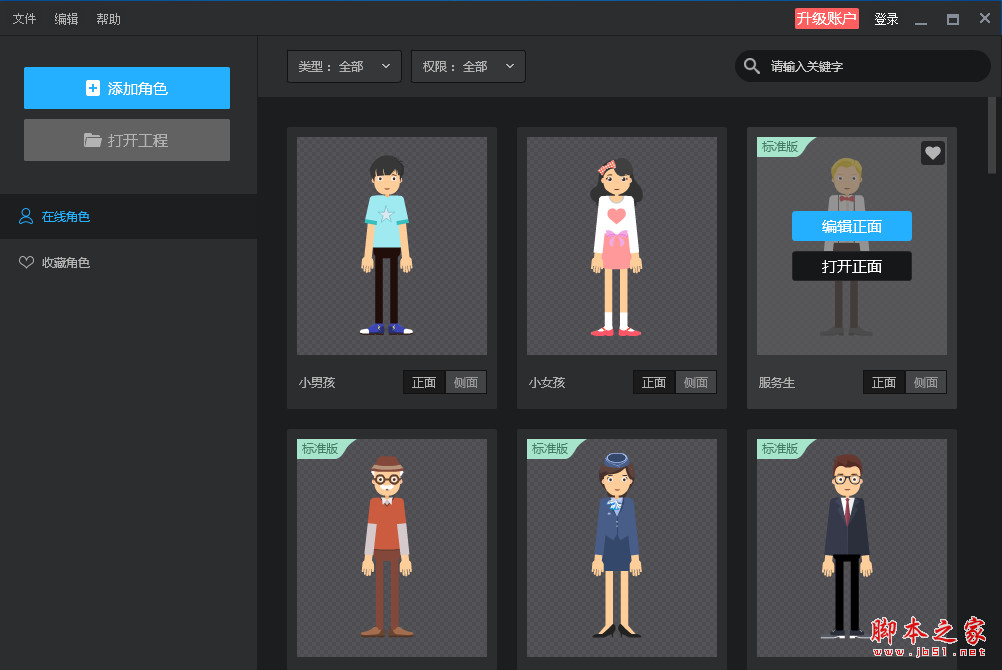
Task: Click the 登录 login link
Action: [x=886, y=19]
